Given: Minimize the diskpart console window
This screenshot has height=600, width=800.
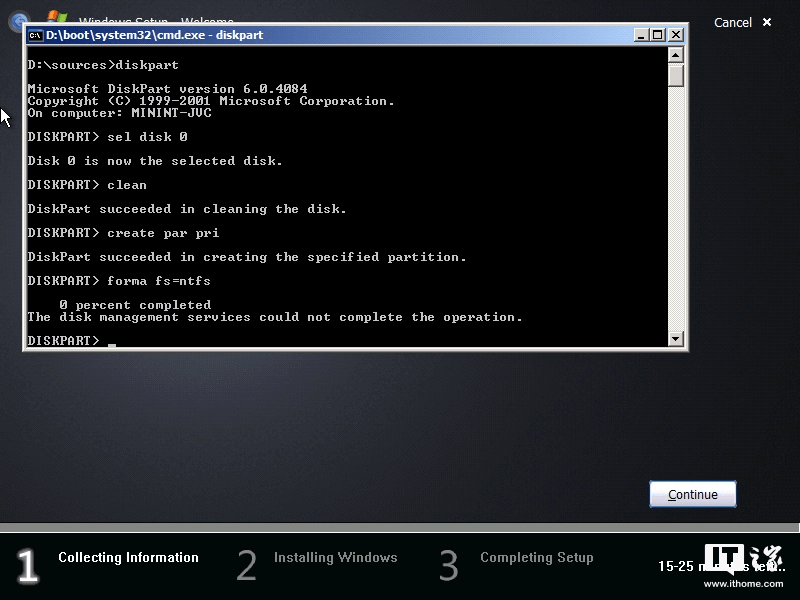Looking at the screenshot, I should pos(640,35).
